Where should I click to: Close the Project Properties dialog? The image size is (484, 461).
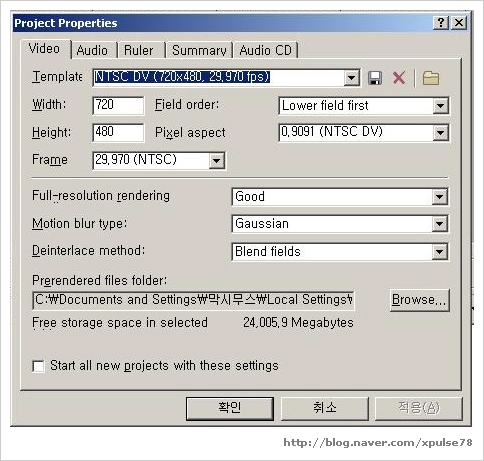459,23
